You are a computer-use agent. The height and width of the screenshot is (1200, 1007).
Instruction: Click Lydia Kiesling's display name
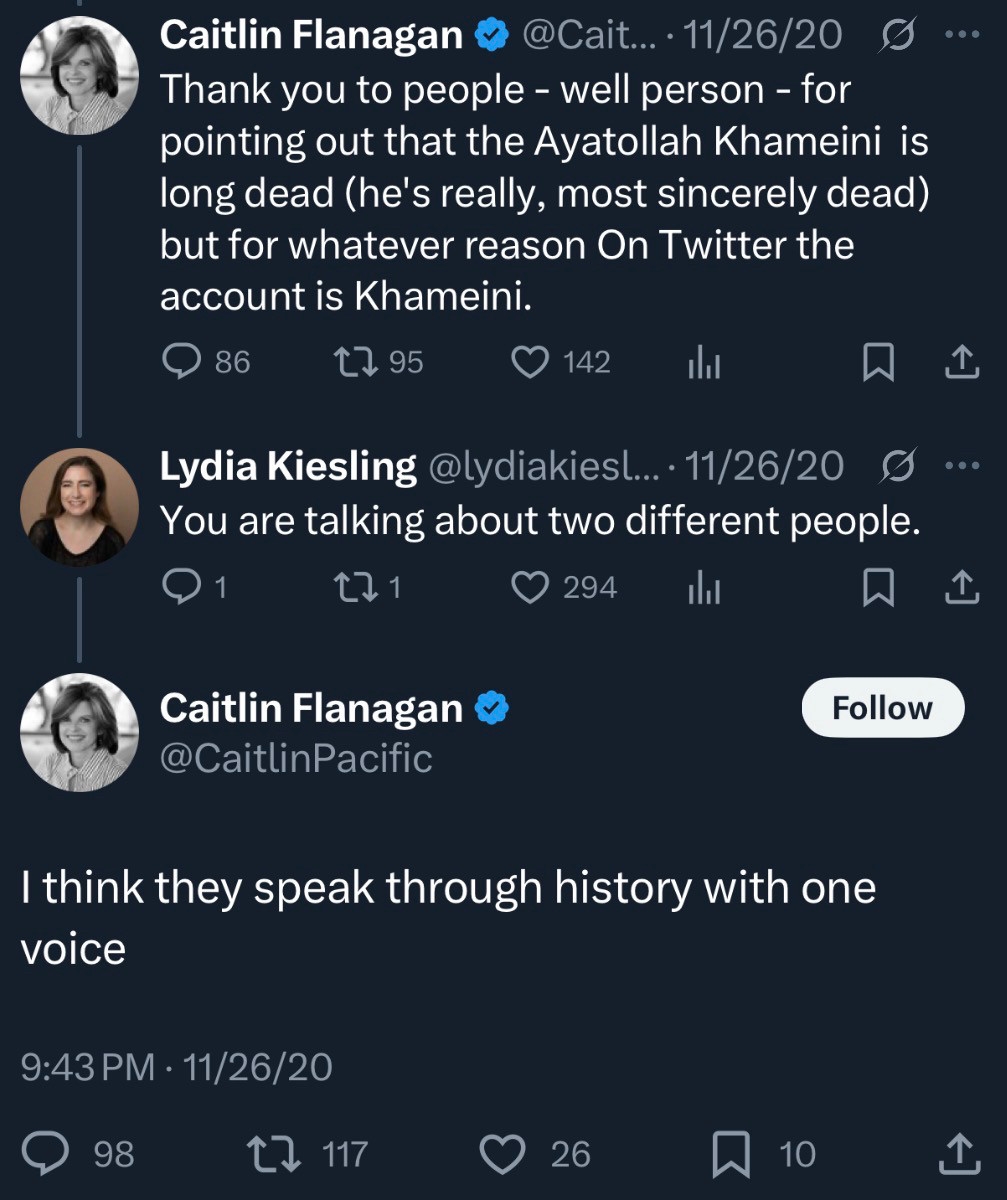tap(288, 466)
